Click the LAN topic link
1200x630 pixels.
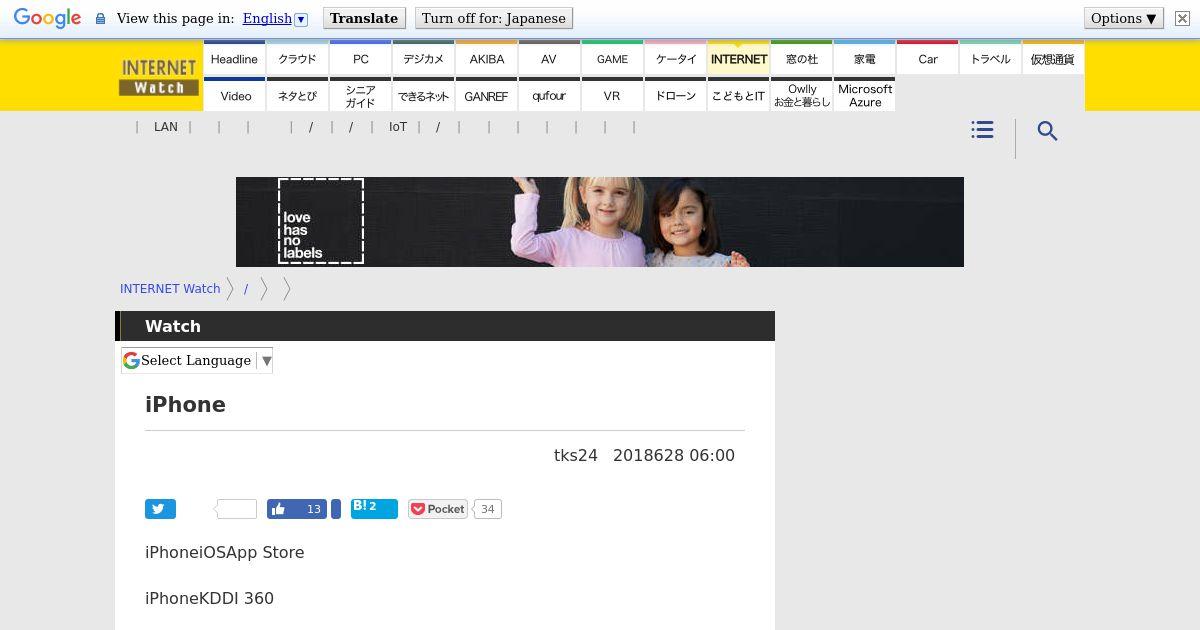pyautogui.click(x=166, y=127)
